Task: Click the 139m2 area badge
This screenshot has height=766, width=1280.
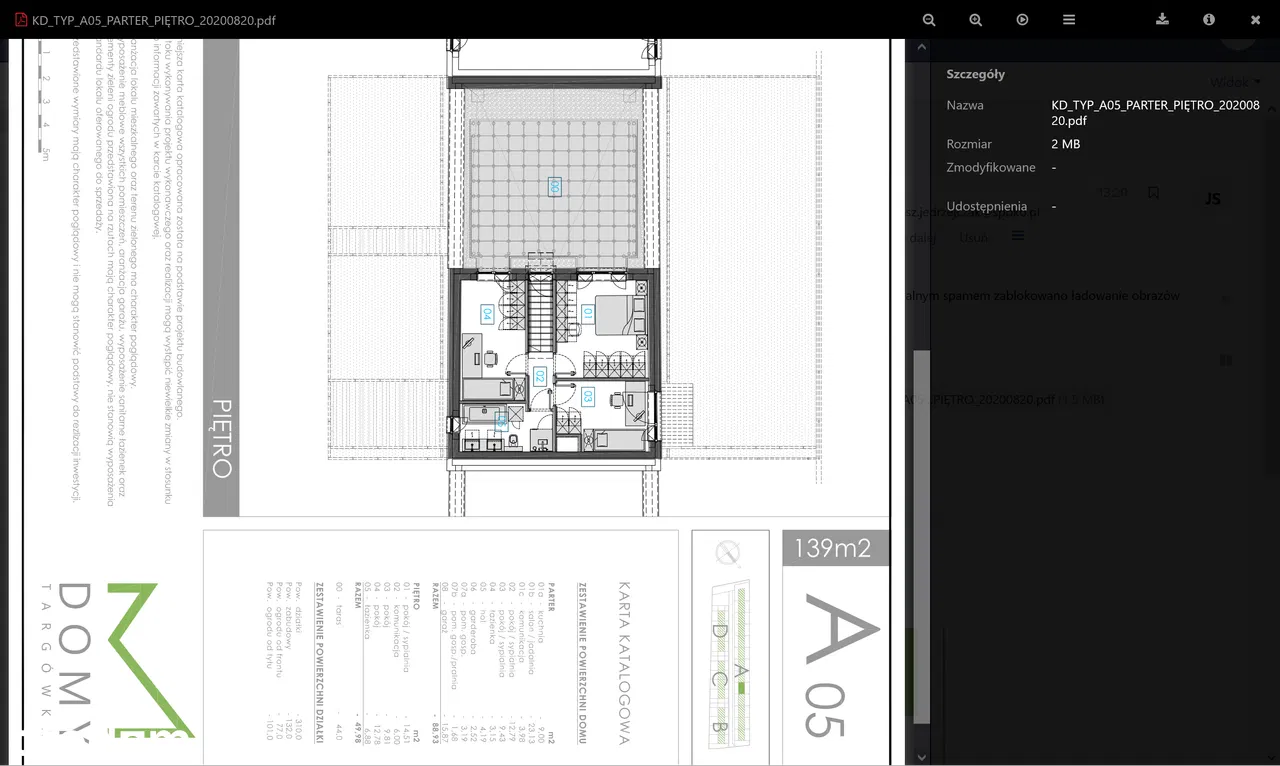Action: (x=833, y=548)
